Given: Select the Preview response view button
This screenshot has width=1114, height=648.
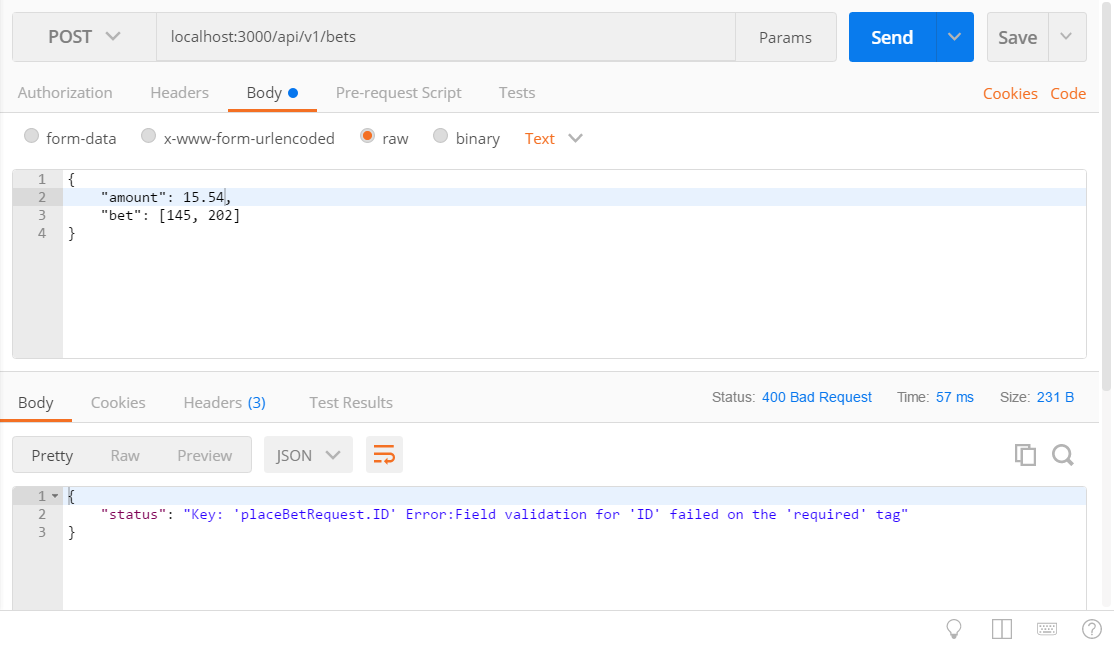Looking at the screenshot, I should [x=205, y=455].
